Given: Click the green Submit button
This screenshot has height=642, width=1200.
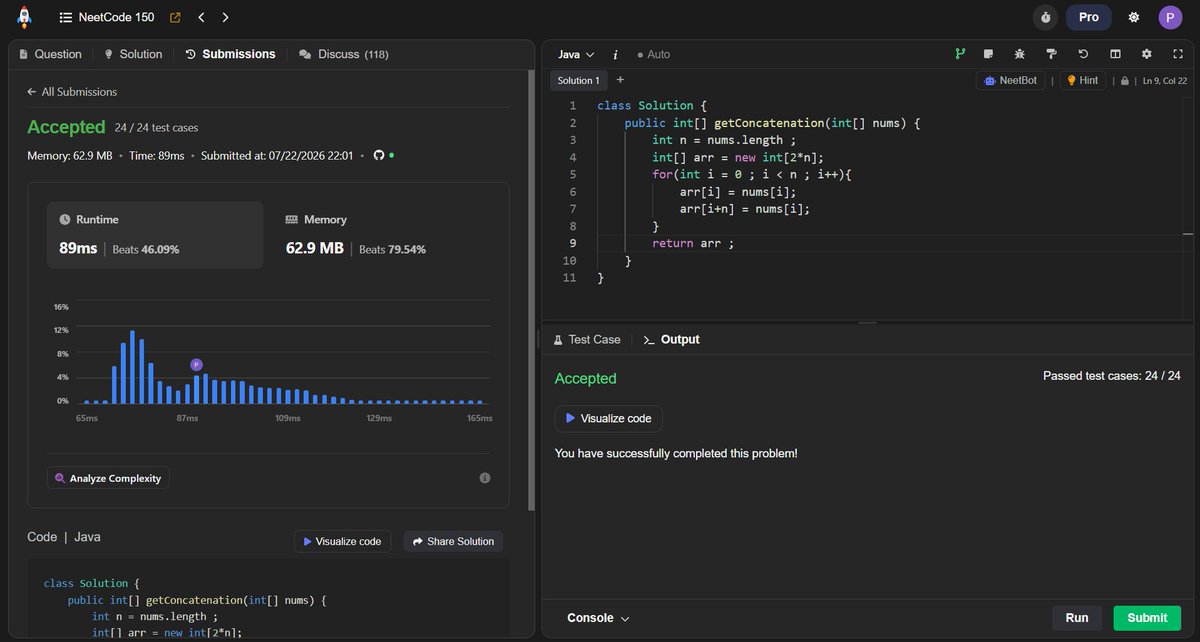Looking at the screenshot, I should pos(1147,618).
